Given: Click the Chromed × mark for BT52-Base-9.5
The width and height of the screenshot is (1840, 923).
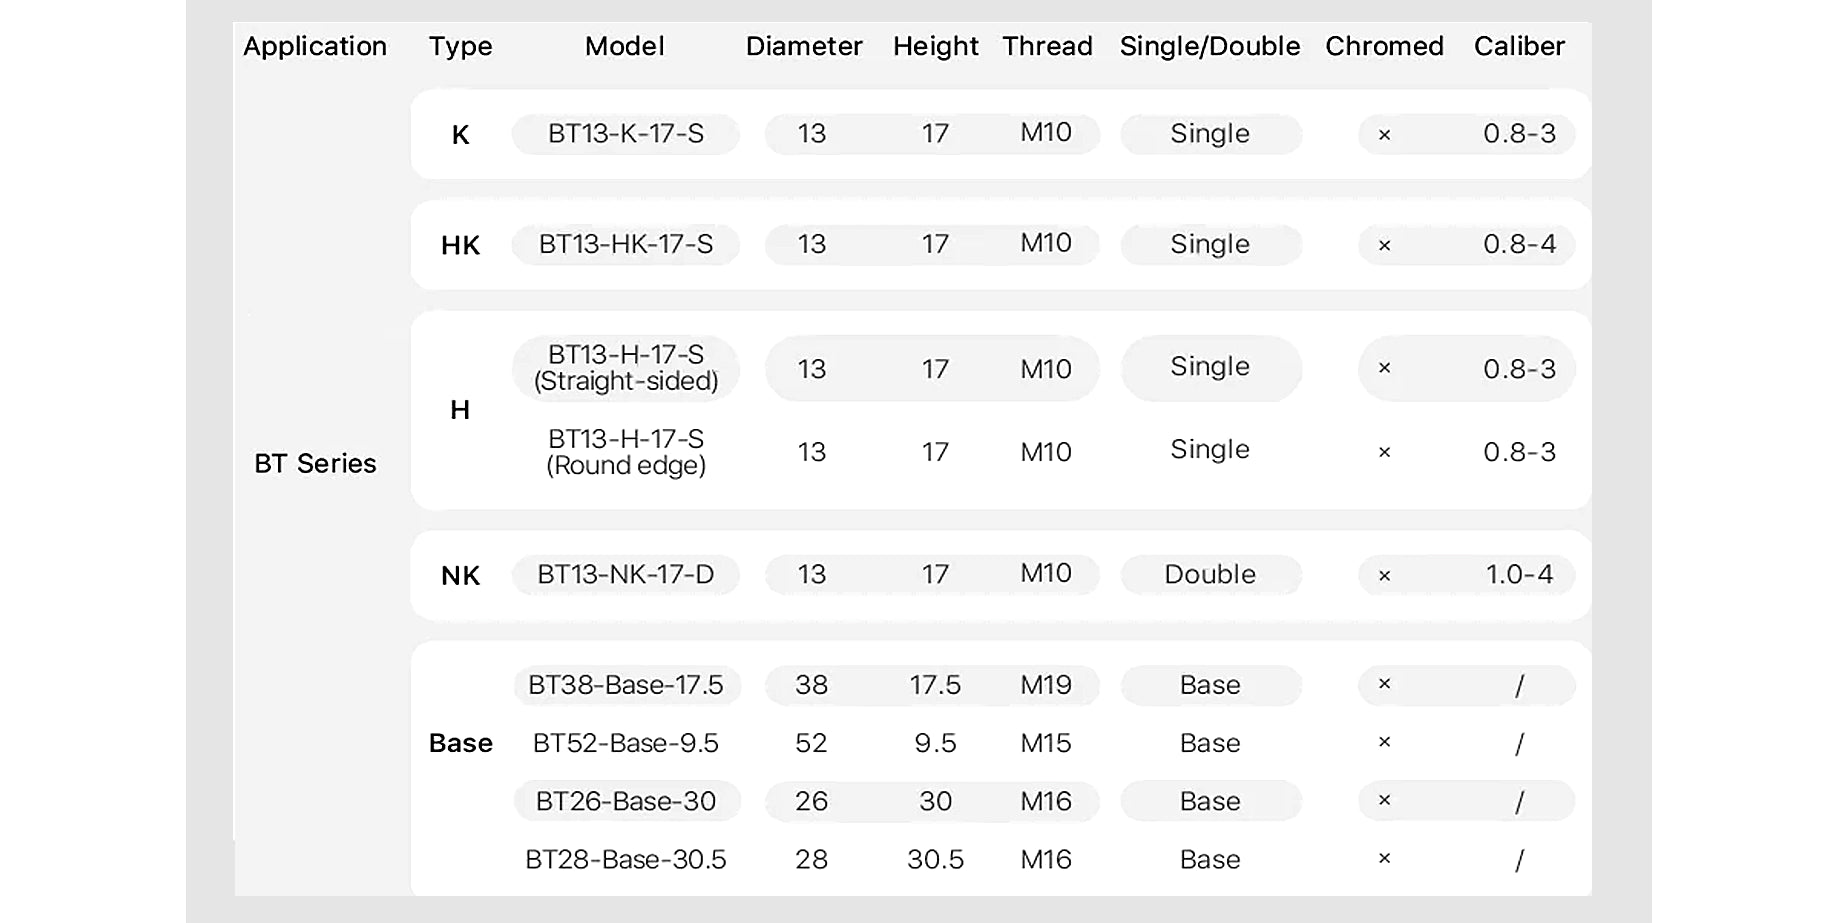Looking at the screenshot, I should tap(1384, 743).
